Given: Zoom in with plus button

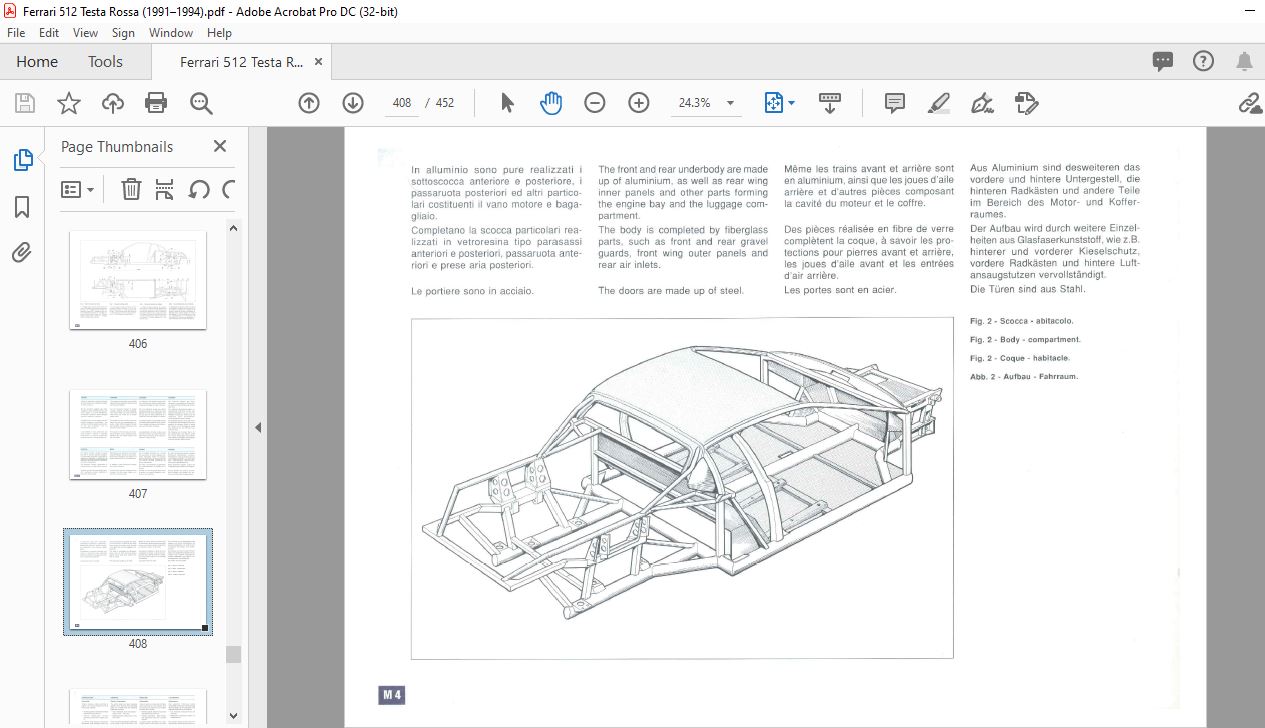Looking at the screenshot, I should (639, 103).
